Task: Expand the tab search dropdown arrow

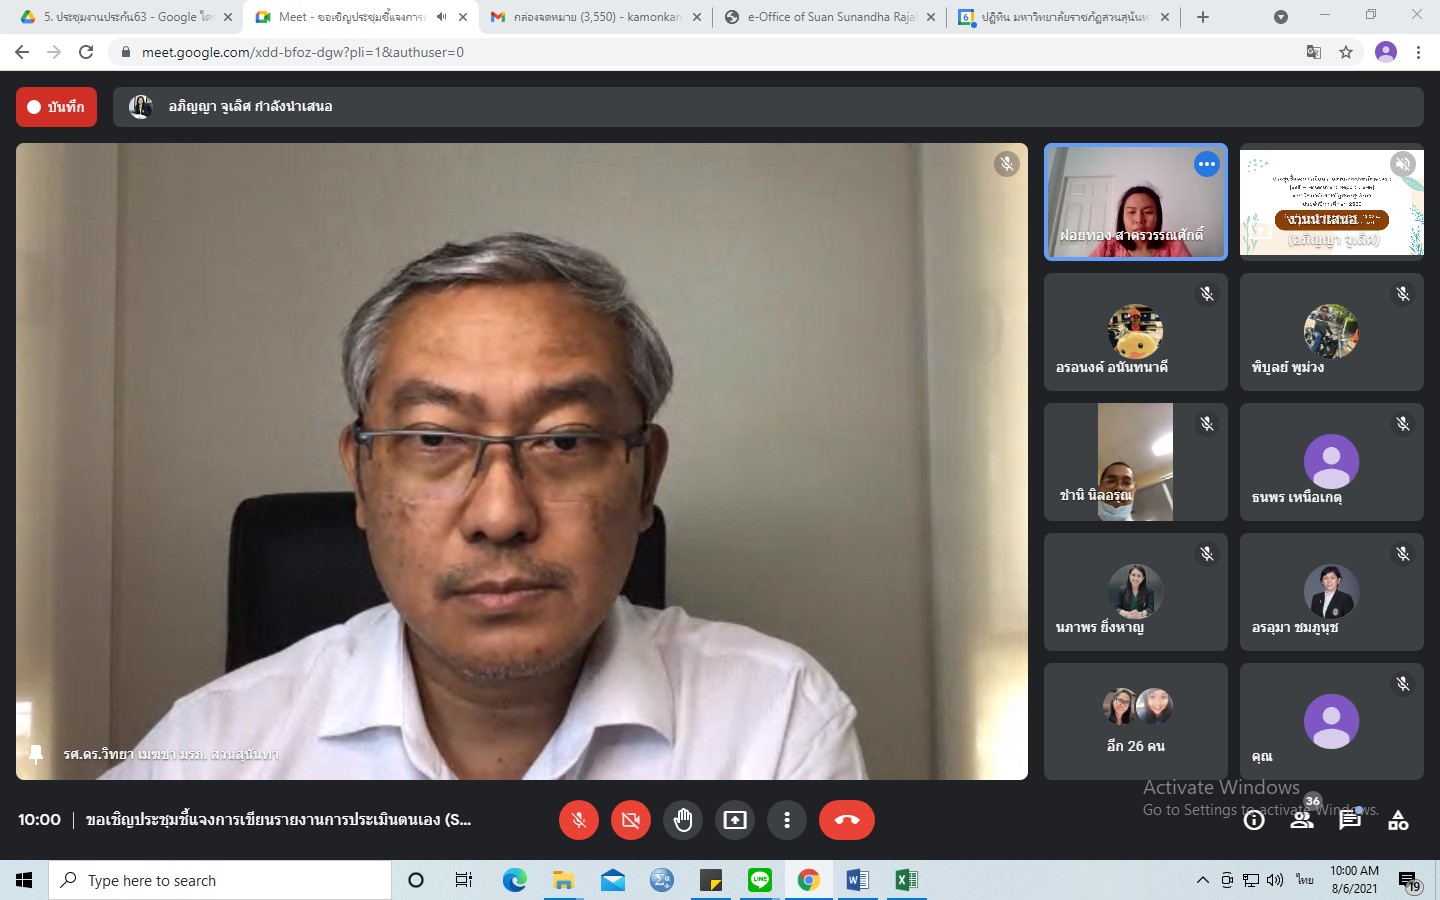Action: [x=1281, y=17]
